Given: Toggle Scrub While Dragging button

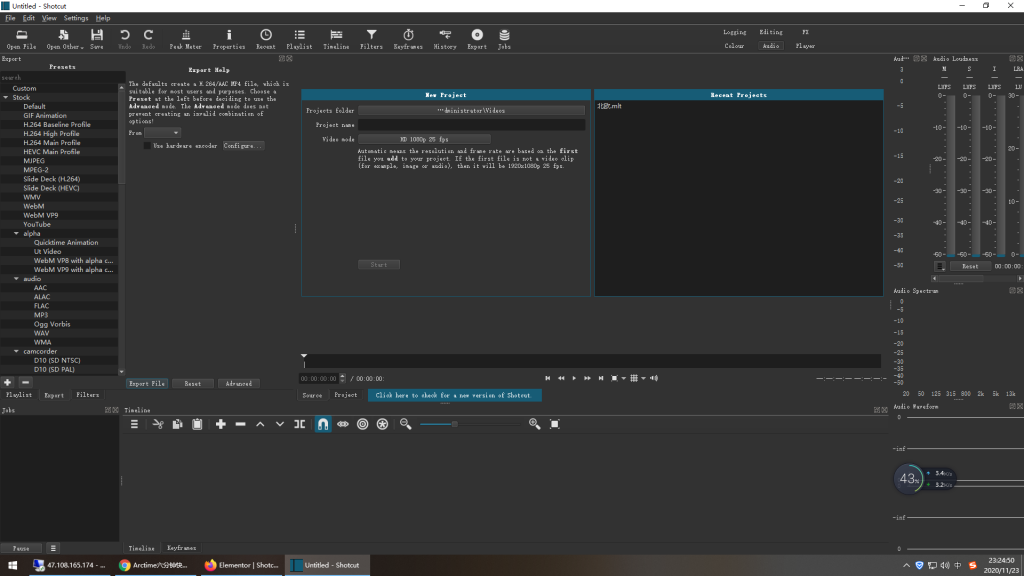Looking at the screenshot, I should pos(343,424).
